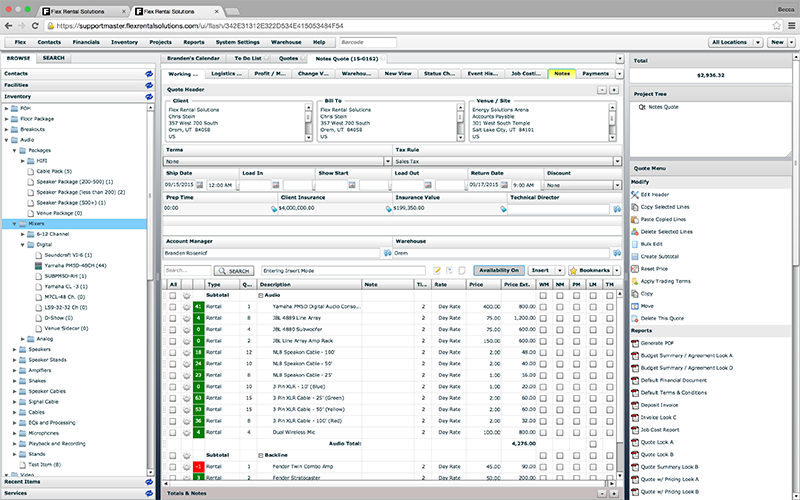Click the notes pencil icon near Availability
Image resolution: width=800 pixels, height=500 pixels.
(437, 270)
